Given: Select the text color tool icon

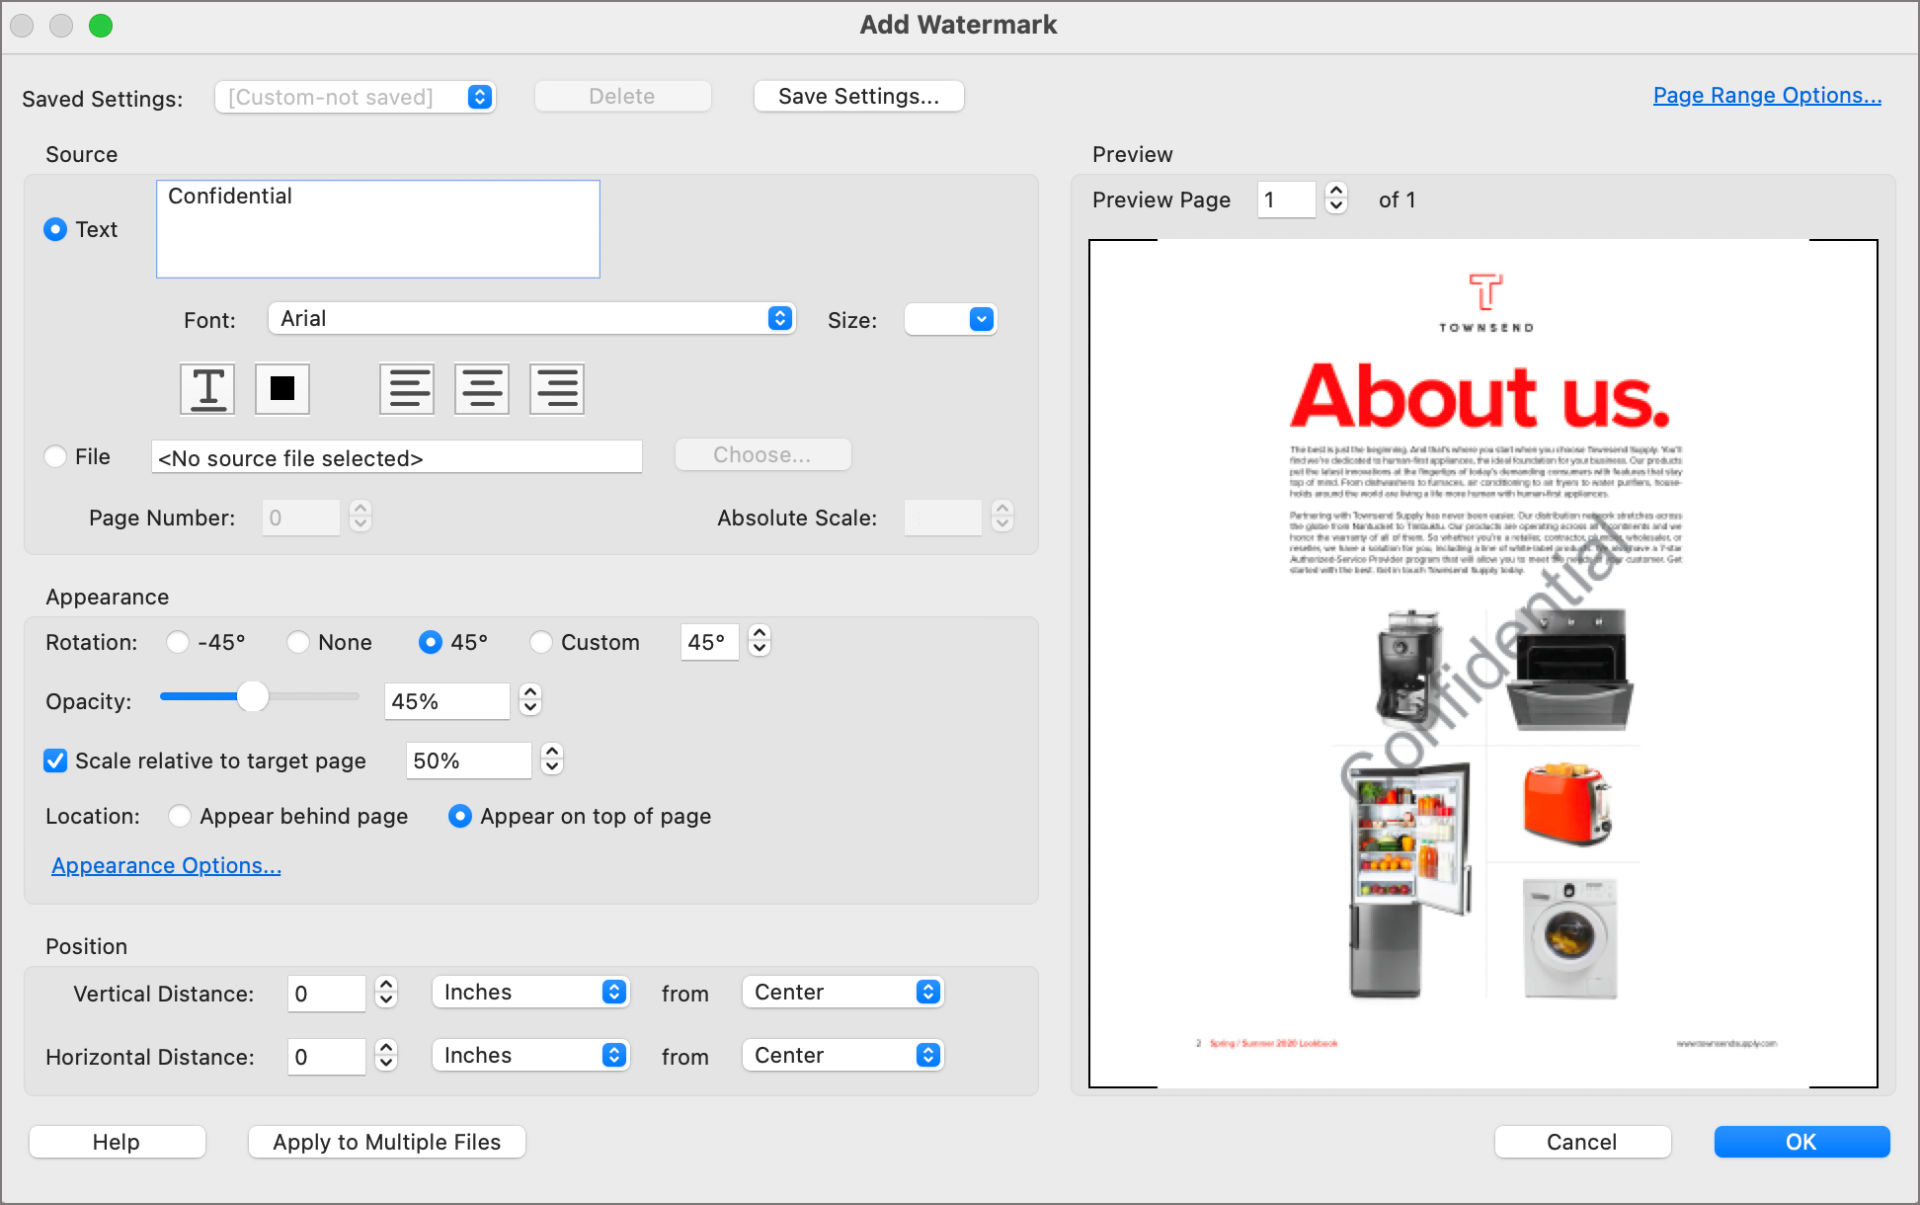Looking at the screenshot, I should pos(206,388).
